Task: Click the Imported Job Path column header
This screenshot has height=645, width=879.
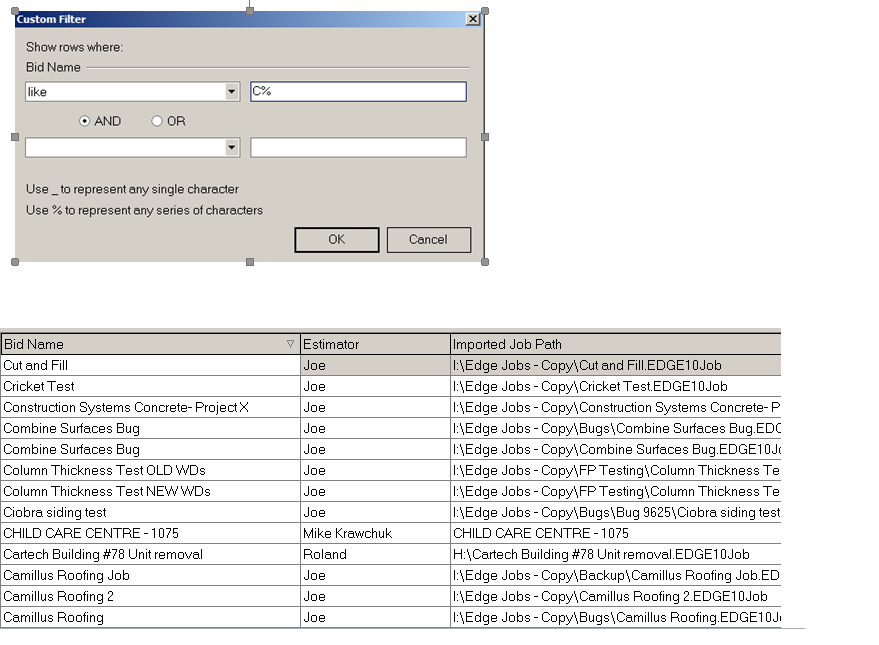Action: 614,344
